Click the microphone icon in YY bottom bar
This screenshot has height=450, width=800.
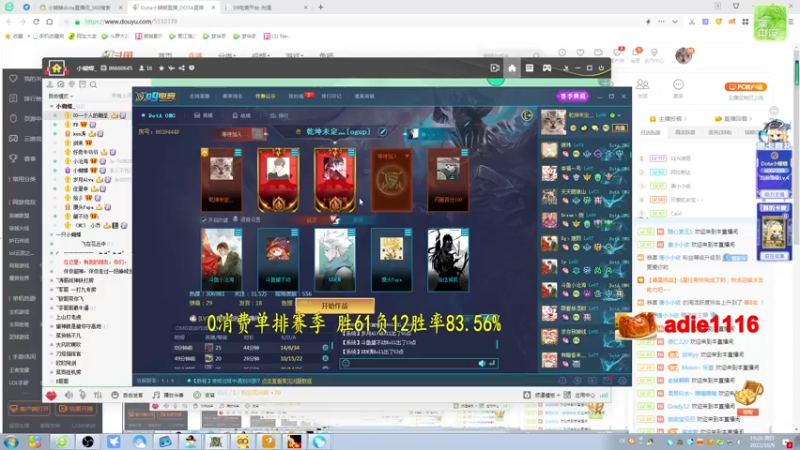pyautogui.click(x=83, y=395)
